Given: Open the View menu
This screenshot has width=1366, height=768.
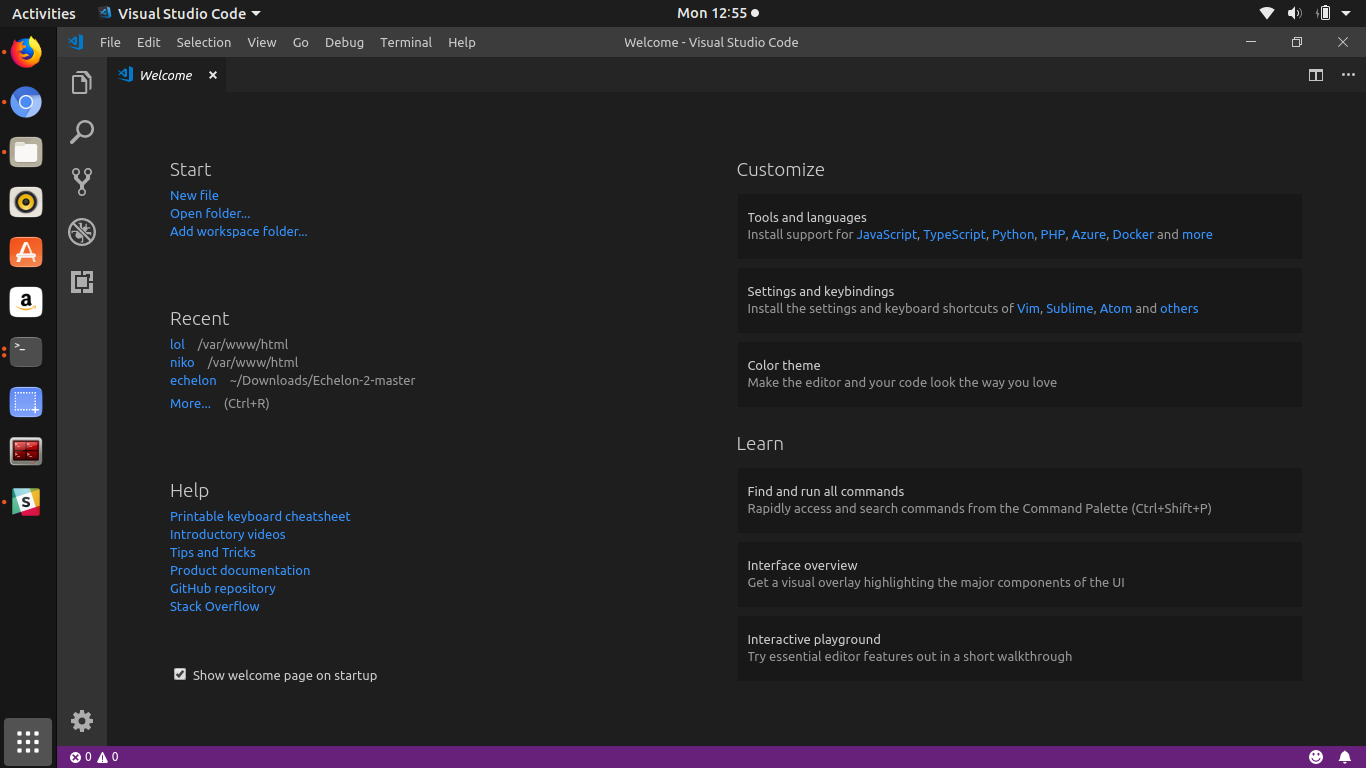Looking at the screenshot, I should [x=262, y=42].
